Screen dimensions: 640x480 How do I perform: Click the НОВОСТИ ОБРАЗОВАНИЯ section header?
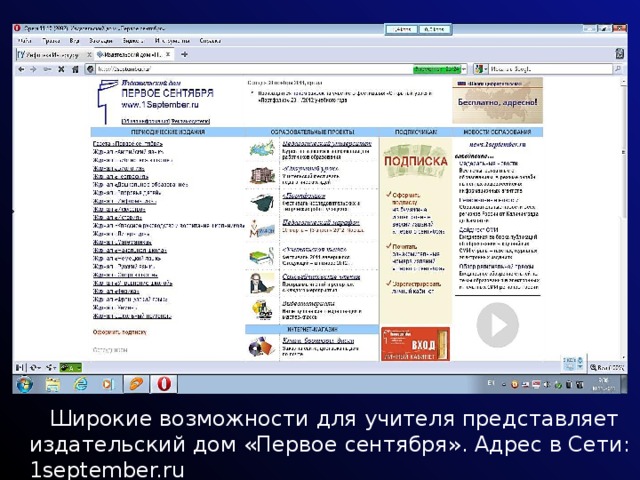click(497, 132)
